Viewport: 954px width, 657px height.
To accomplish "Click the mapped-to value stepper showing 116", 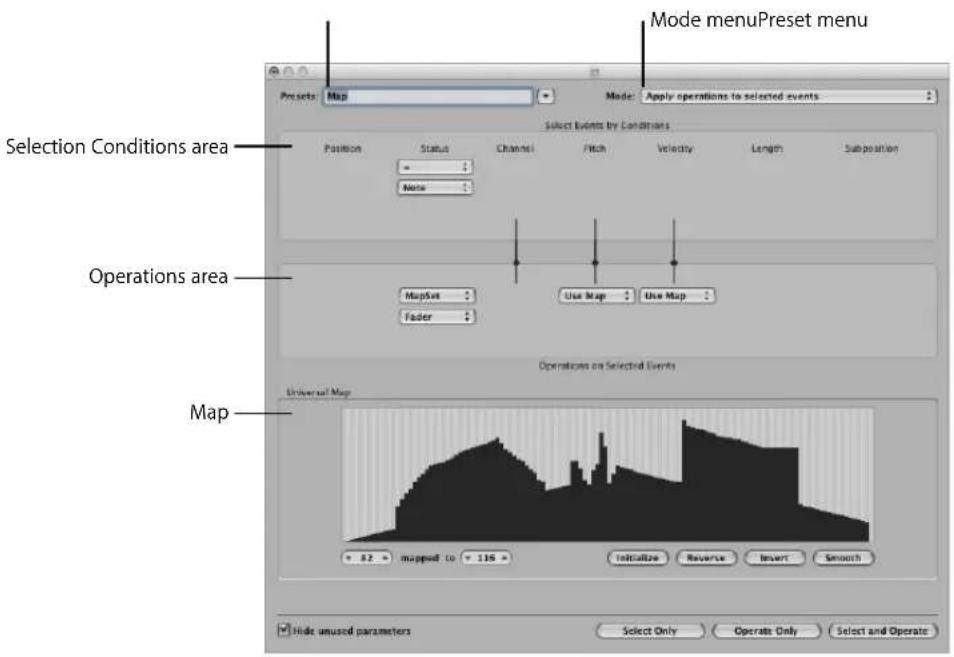I will (486, 558).
